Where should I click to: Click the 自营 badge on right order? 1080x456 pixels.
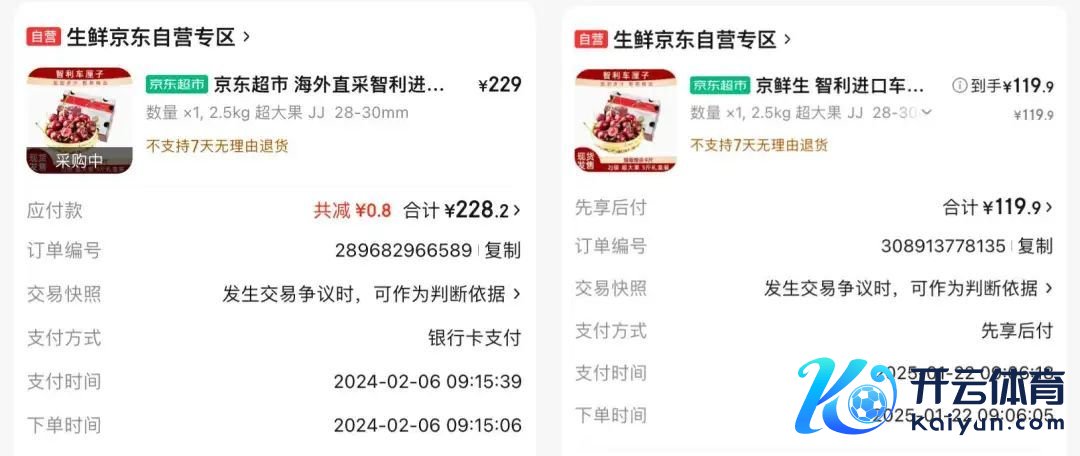pos(591,39)
